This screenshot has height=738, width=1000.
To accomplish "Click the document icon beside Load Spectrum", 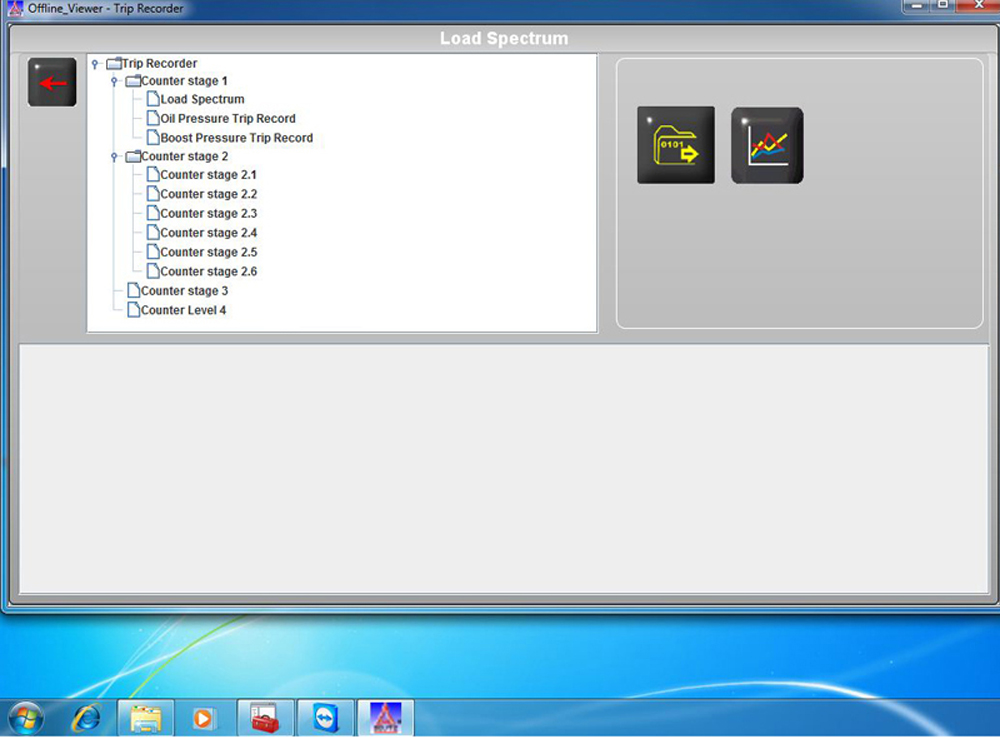I will [x=153, y=99].
